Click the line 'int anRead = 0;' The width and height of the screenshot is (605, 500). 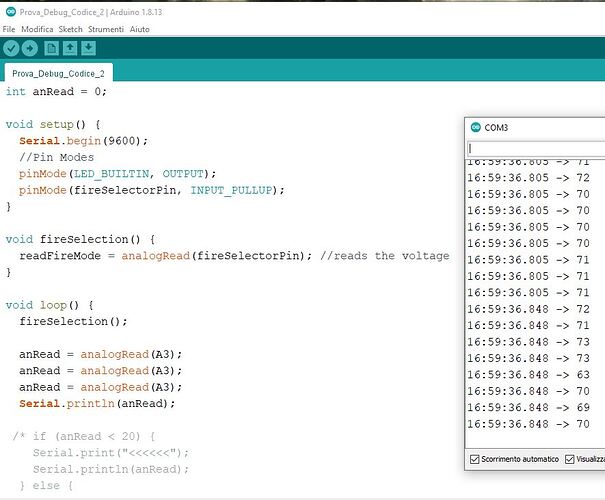[x=56, y=91]
